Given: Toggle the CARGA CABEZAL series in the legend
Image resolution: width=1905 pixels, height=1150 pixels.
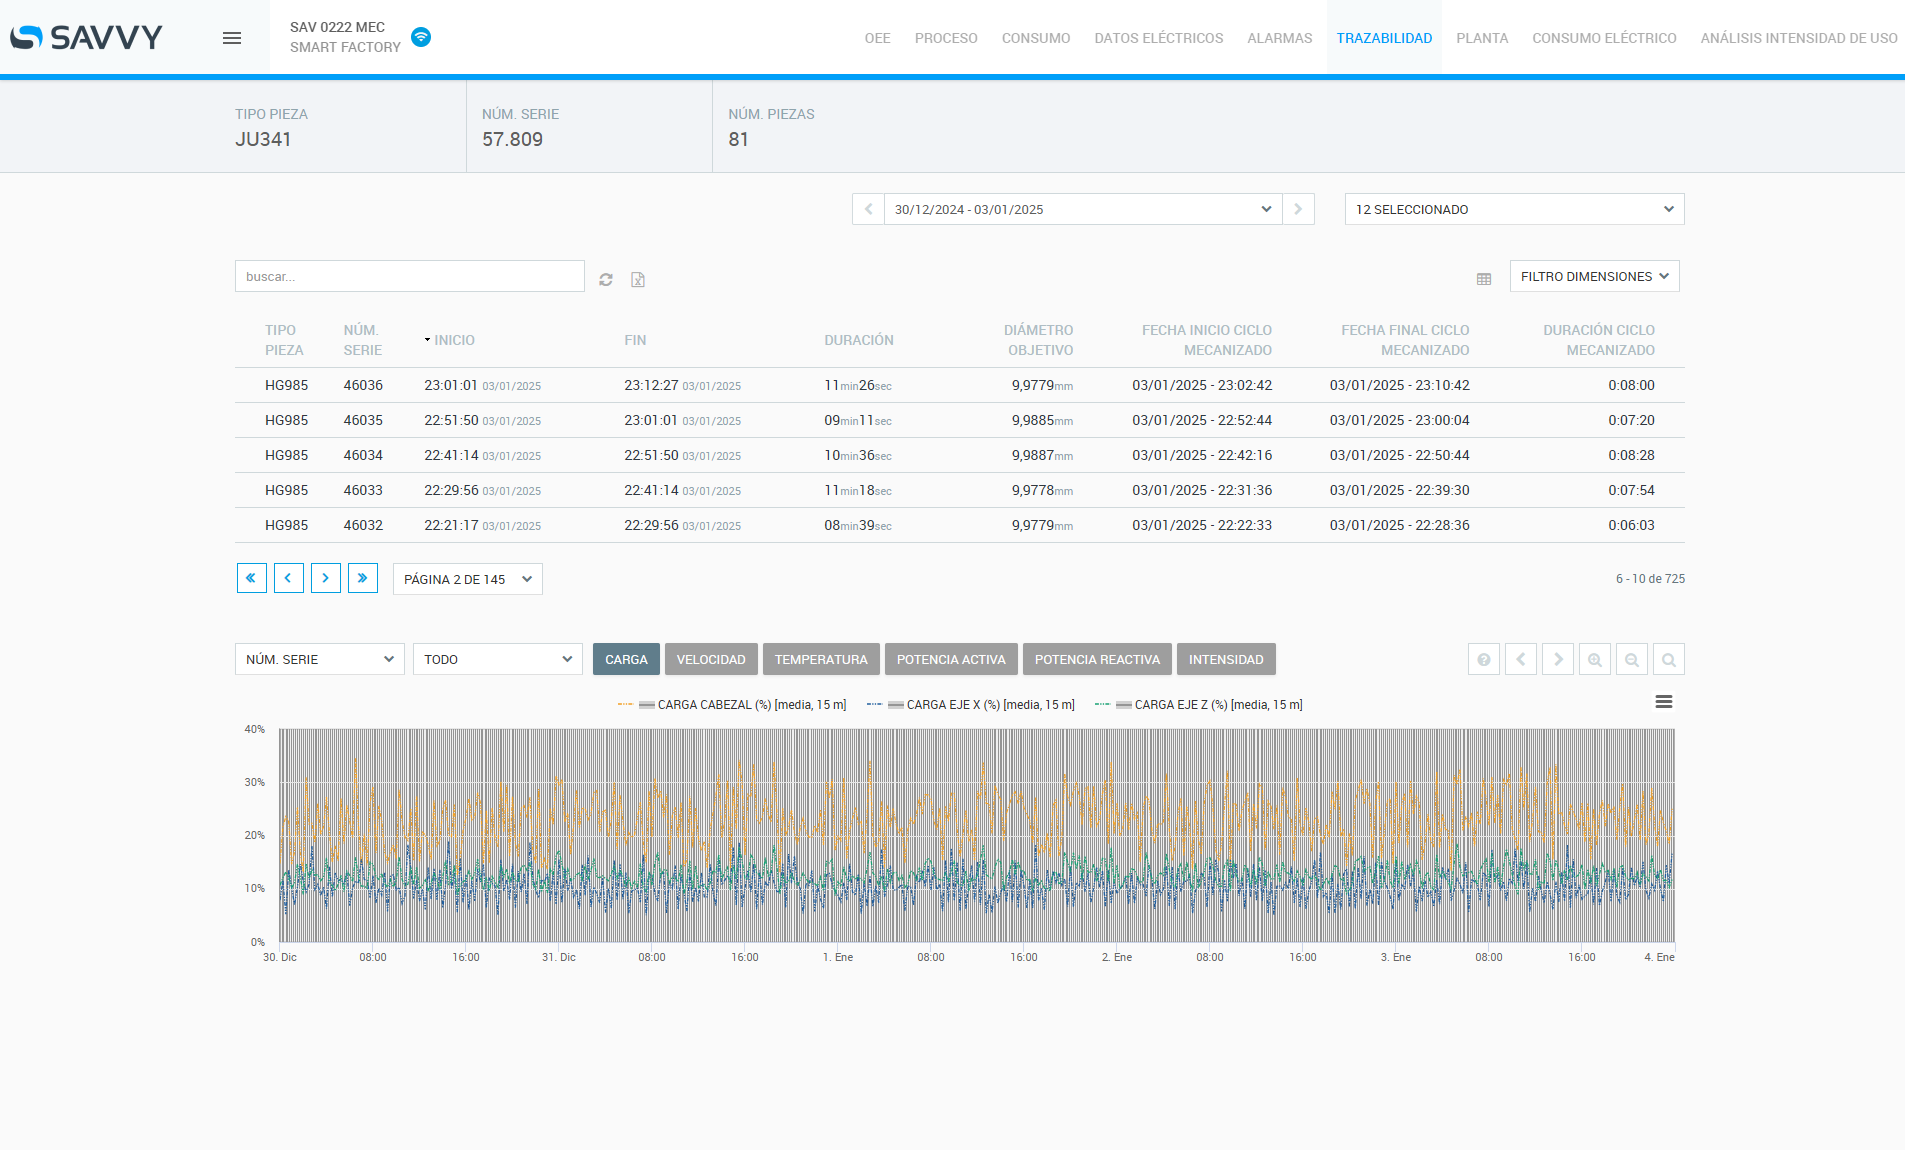Looking at the screenshot, I should (x=750, y=705).
